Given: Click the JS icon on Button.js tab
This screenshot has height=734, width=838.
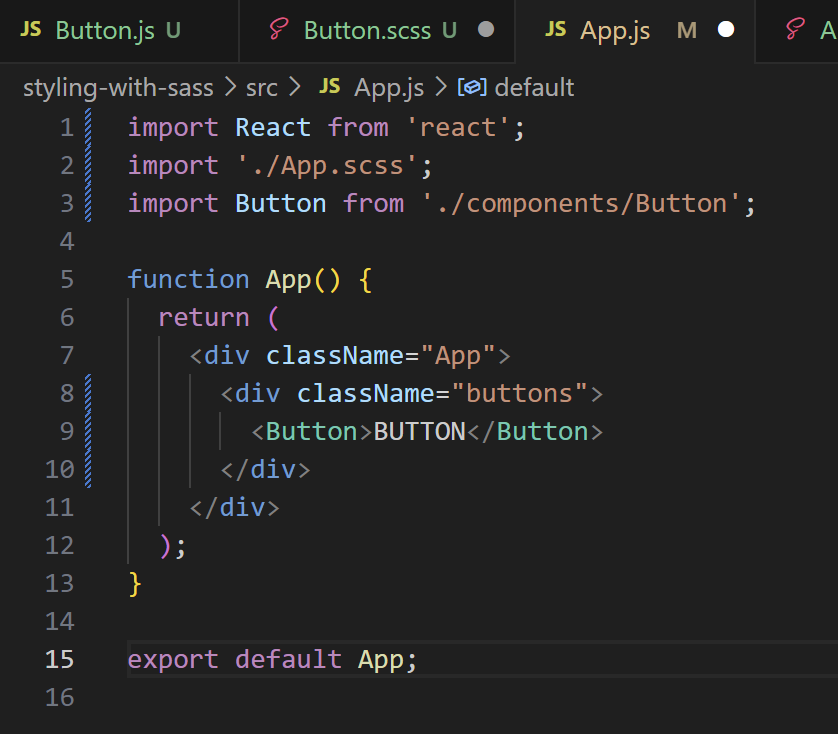Looking at the screenshot, I should coord(30,29).
